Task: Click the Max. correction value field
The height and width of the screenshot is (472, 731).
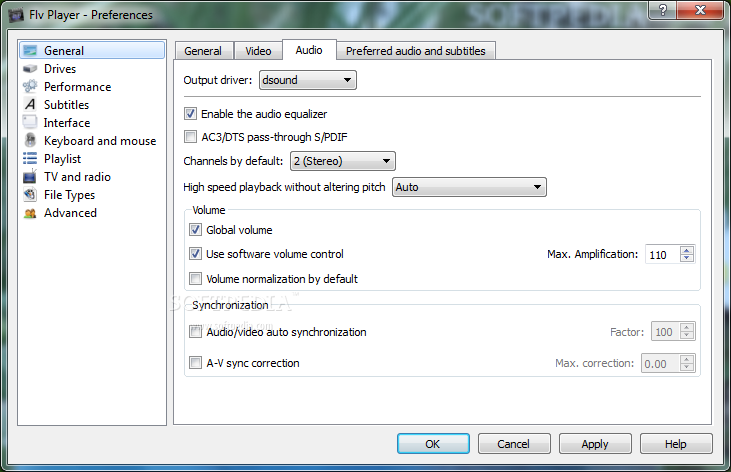Action: (660, 363)
